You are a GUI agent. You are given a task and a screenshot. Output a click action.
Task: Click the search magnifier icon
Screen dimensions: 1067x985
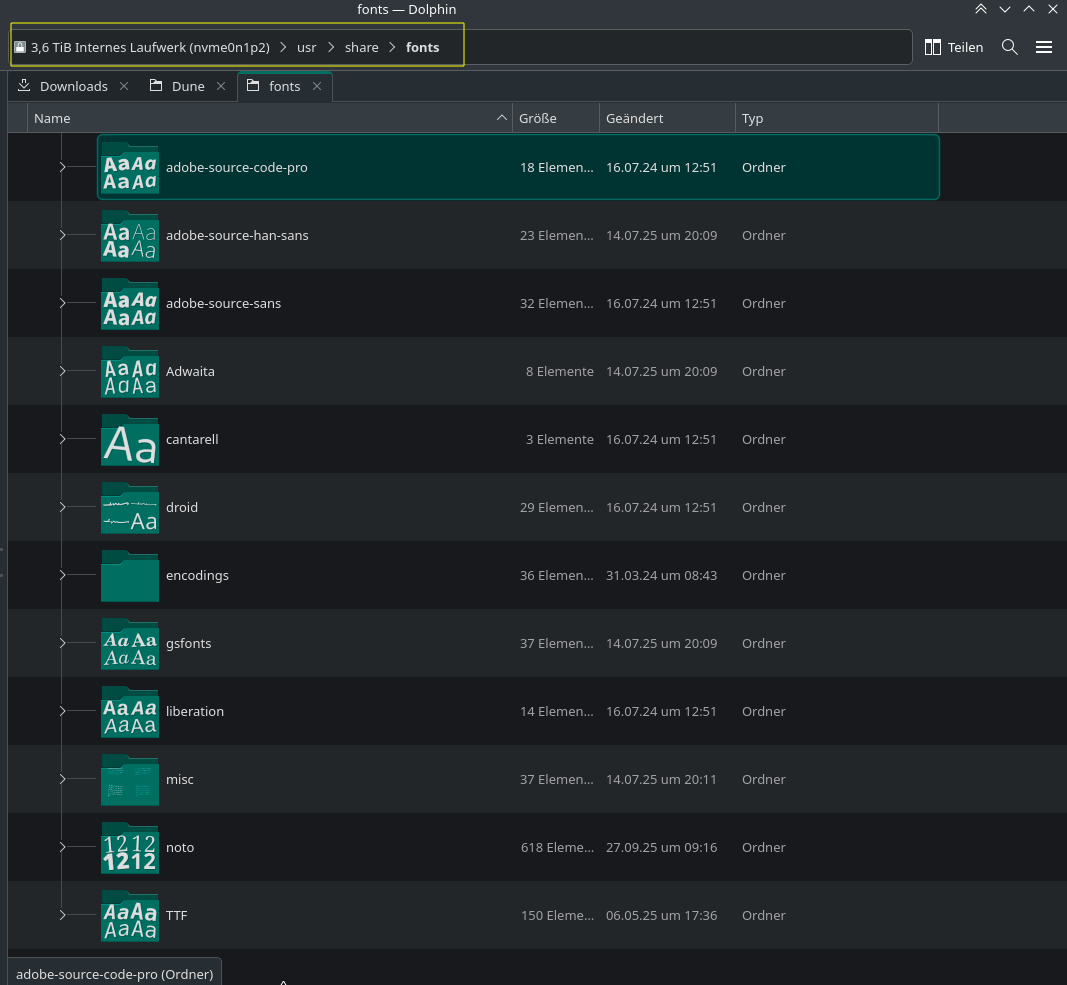pyautogui.click(x=1010, y=47)
